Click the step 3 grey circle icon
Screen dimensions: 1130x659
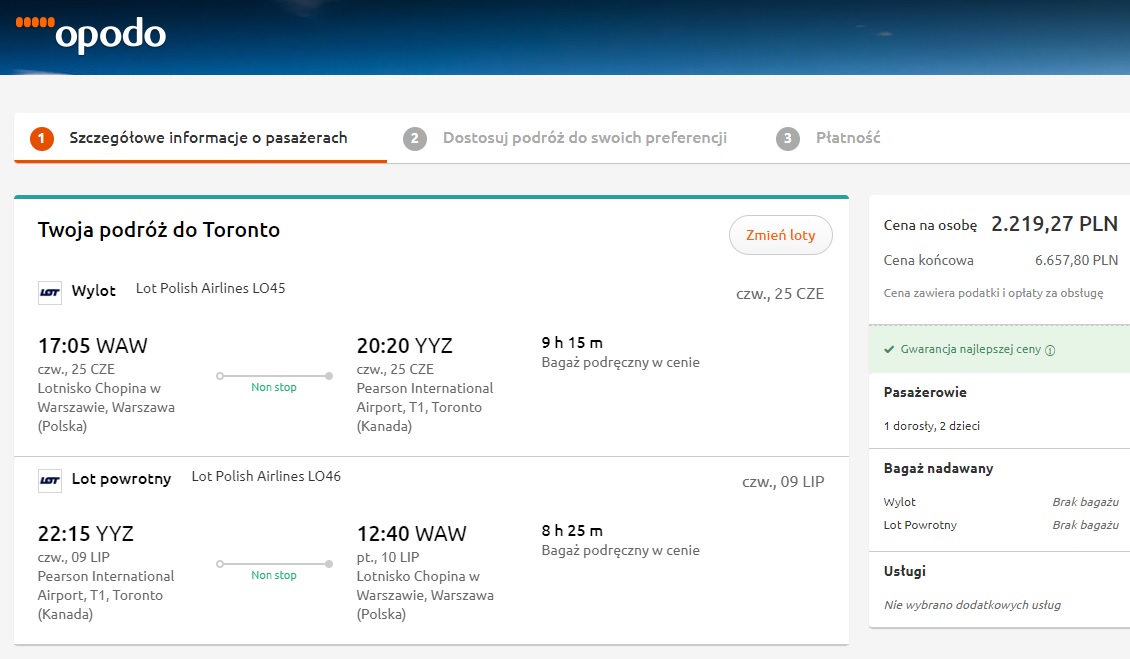coord(788,138)
